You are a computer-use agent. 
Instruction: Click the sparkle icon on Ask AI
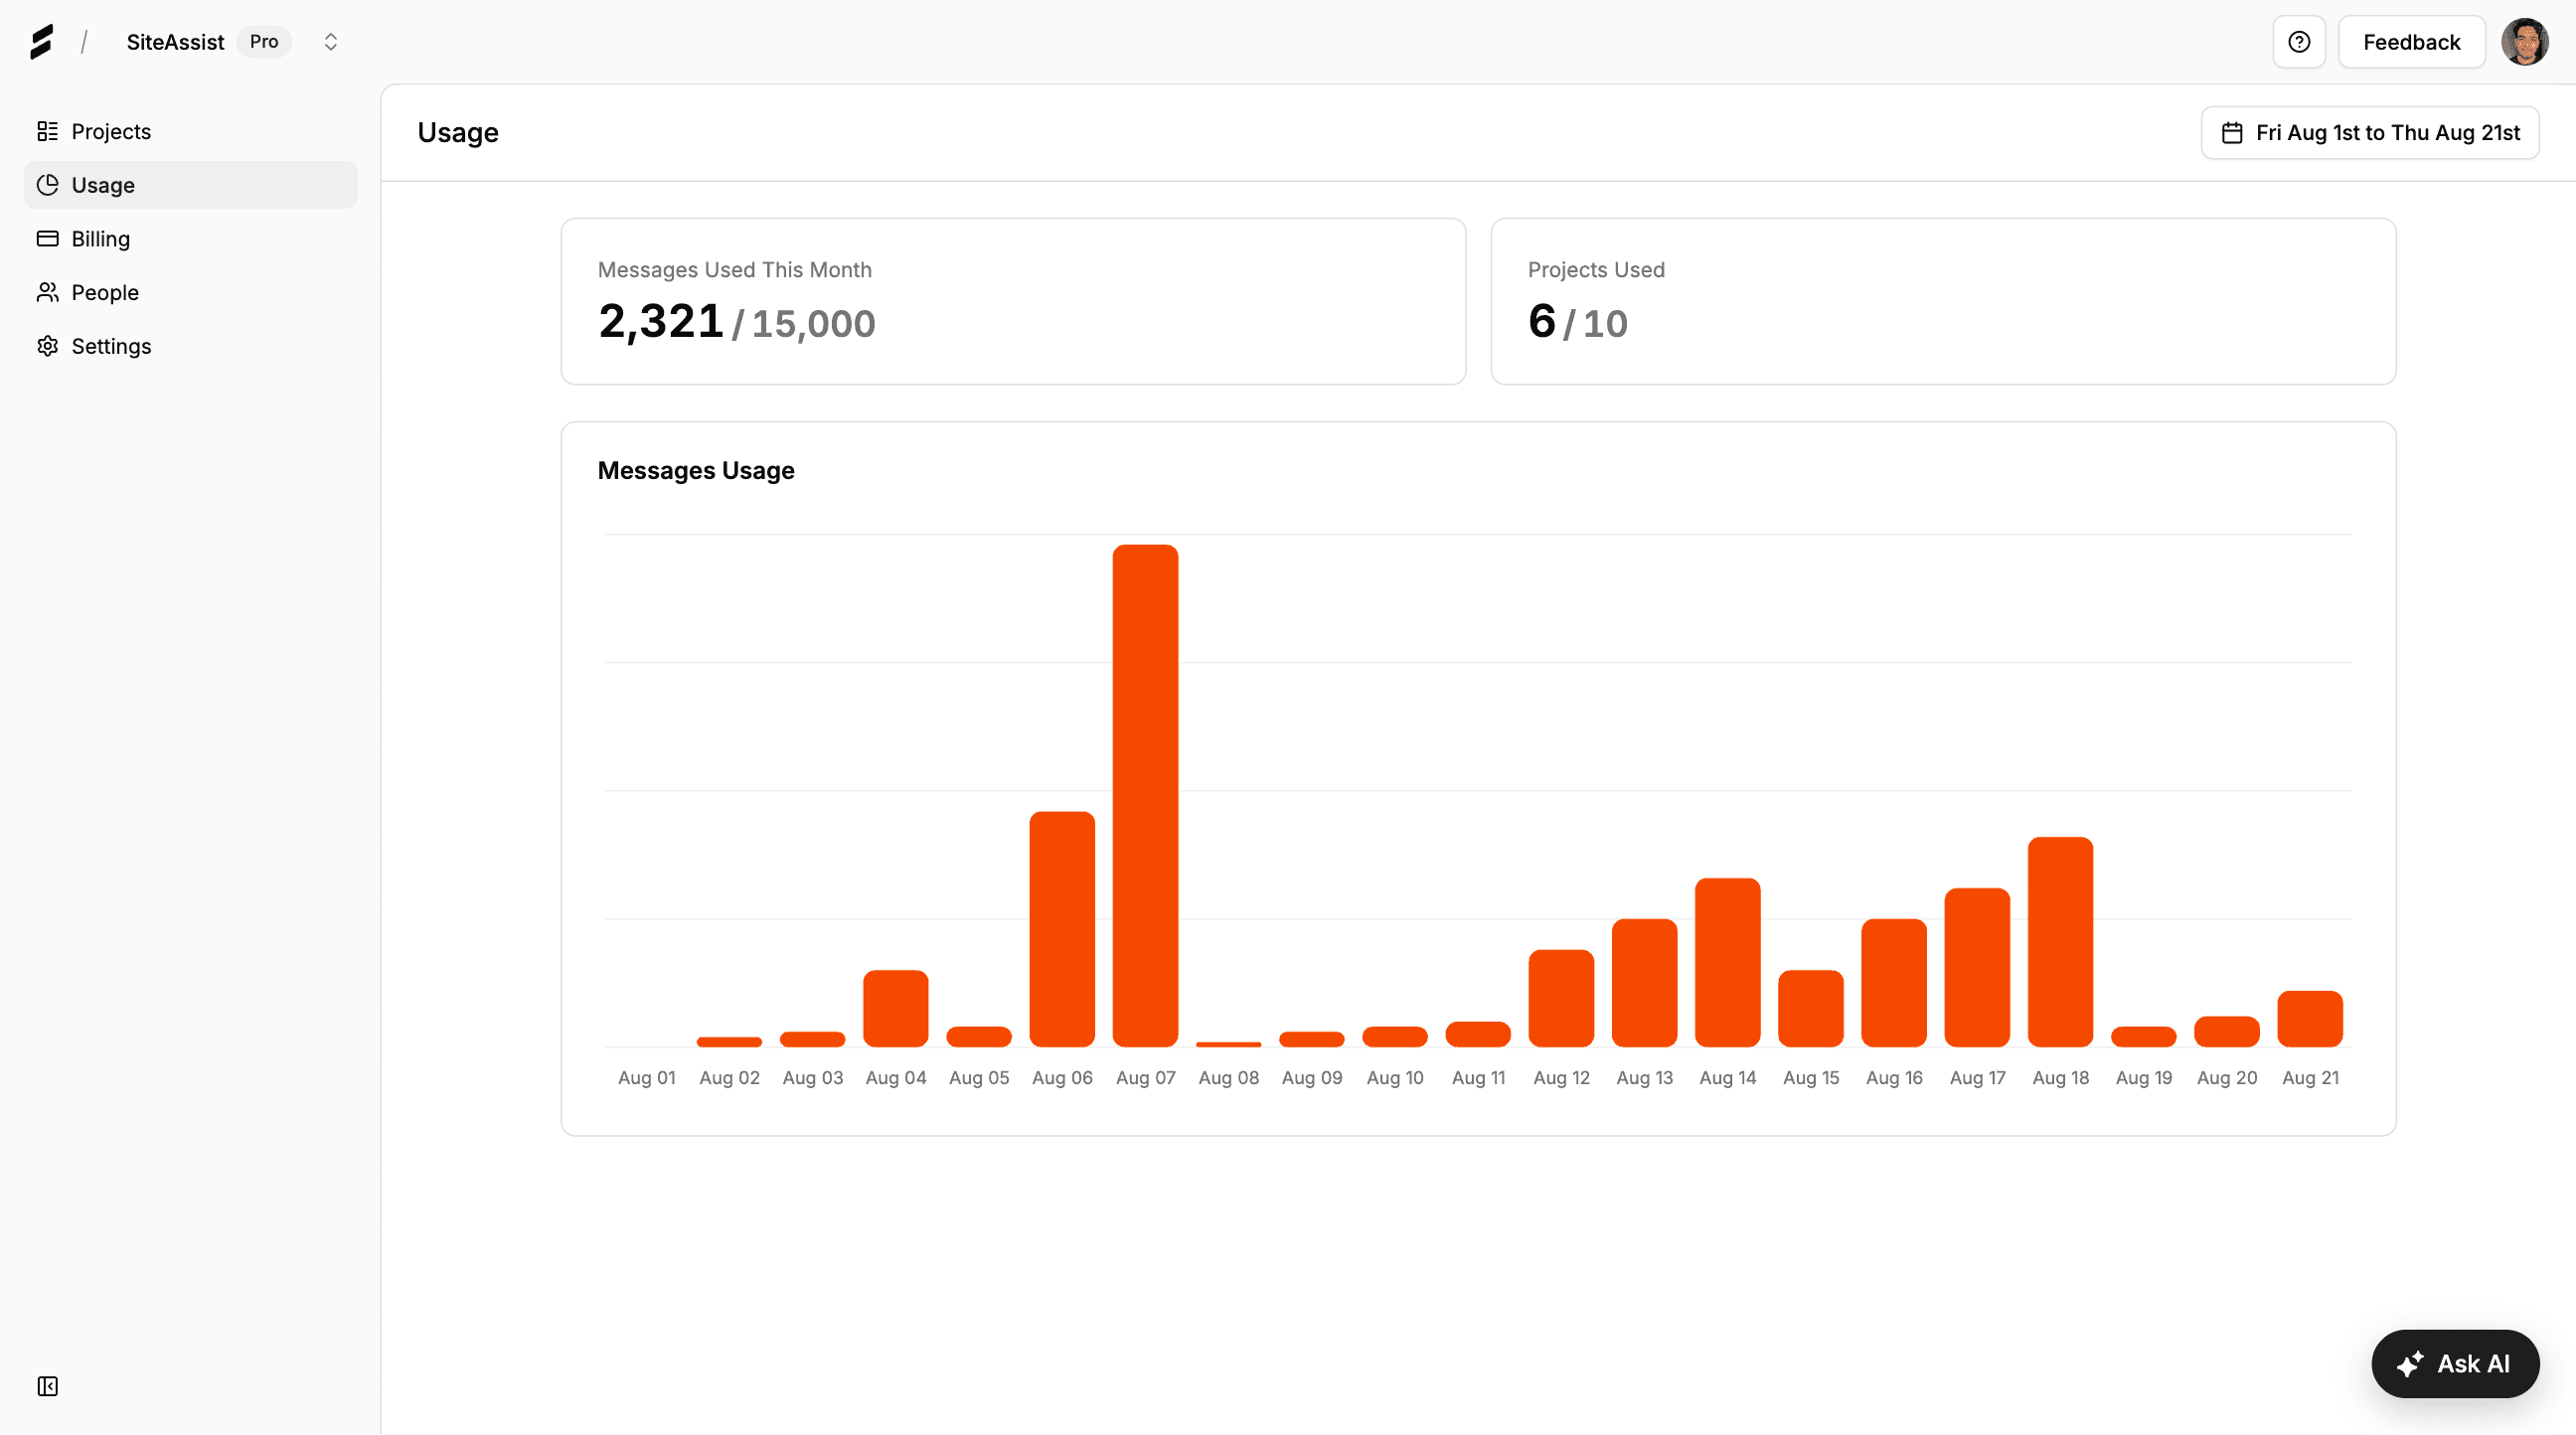[x=2412, y=1363]
